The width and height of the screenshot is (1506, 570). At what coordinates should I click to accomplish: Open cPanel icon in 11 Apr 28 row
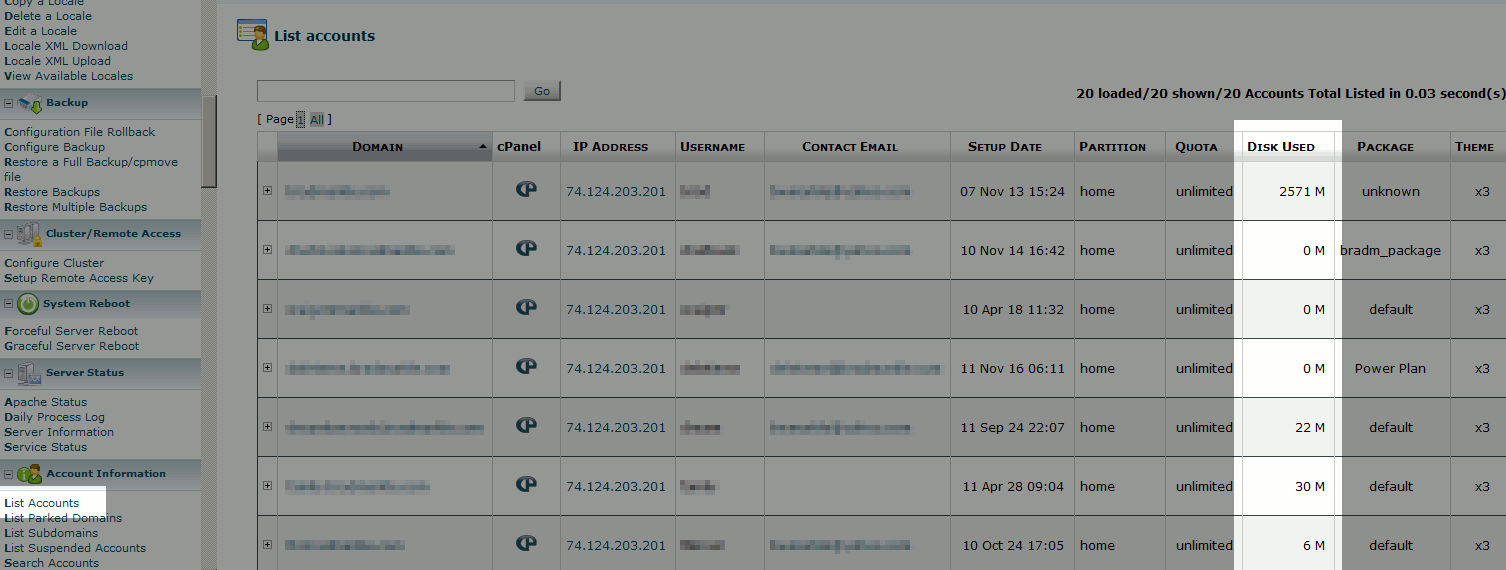coord(526,484)
